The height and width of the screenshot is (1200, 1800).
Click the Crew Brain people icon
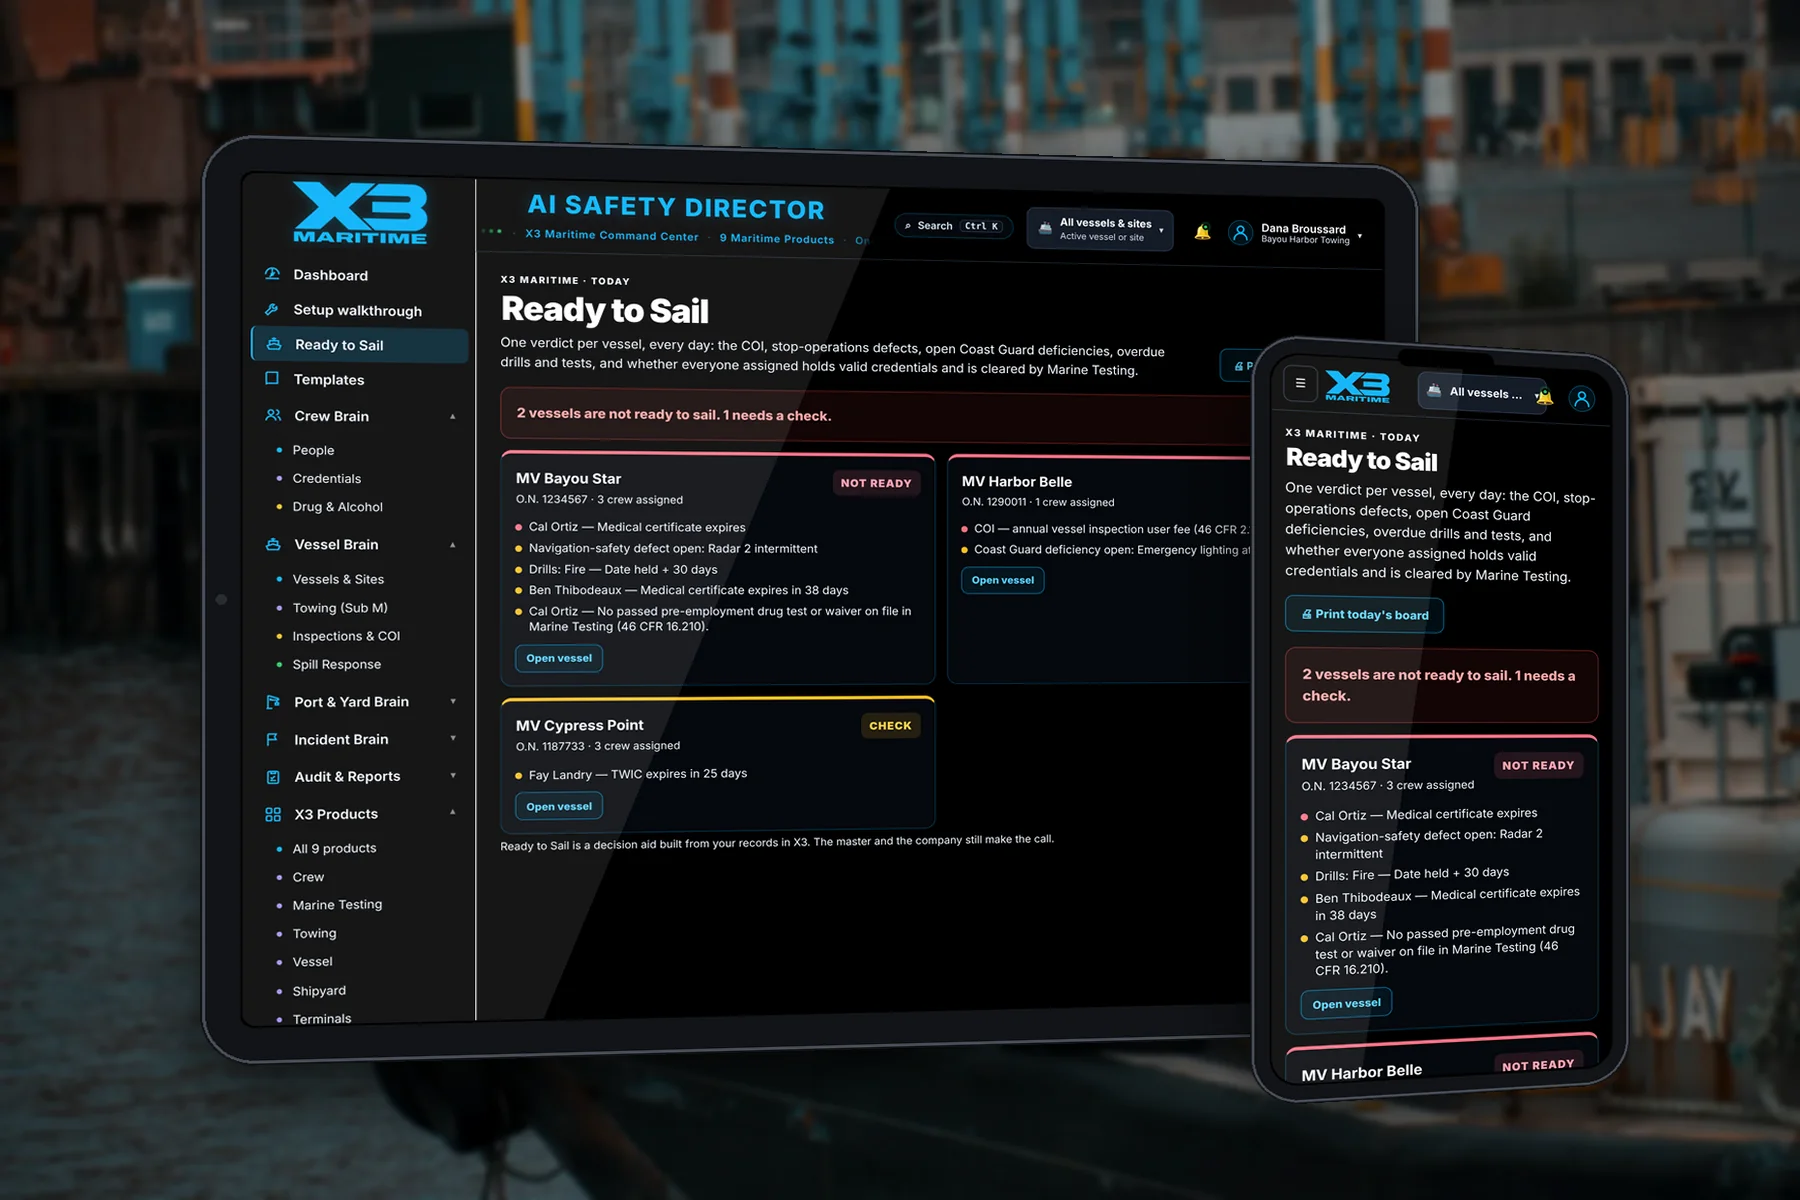tap(273, 415)
